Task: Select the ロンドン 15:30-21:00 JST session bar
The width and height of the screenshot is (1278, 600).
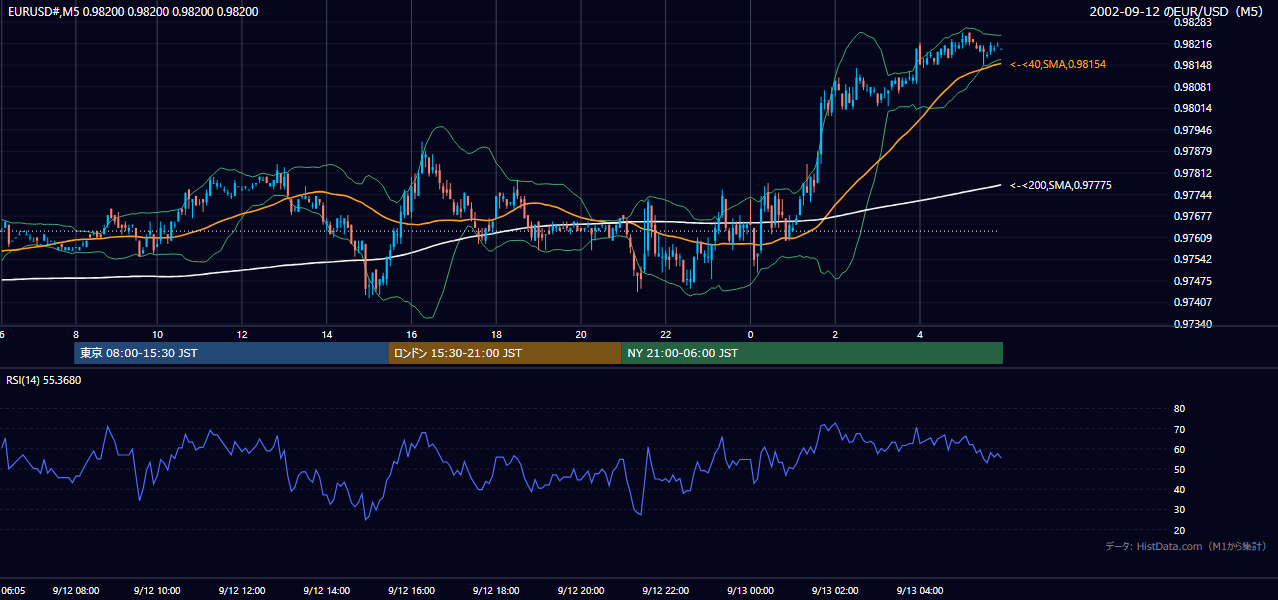Action: [x=505, y=353]
